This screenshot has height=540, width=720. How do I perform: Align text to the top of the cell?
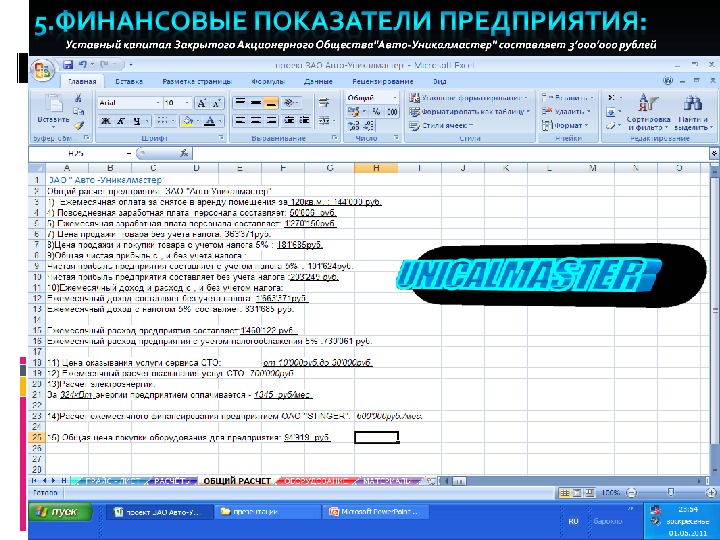click(240, 102)
